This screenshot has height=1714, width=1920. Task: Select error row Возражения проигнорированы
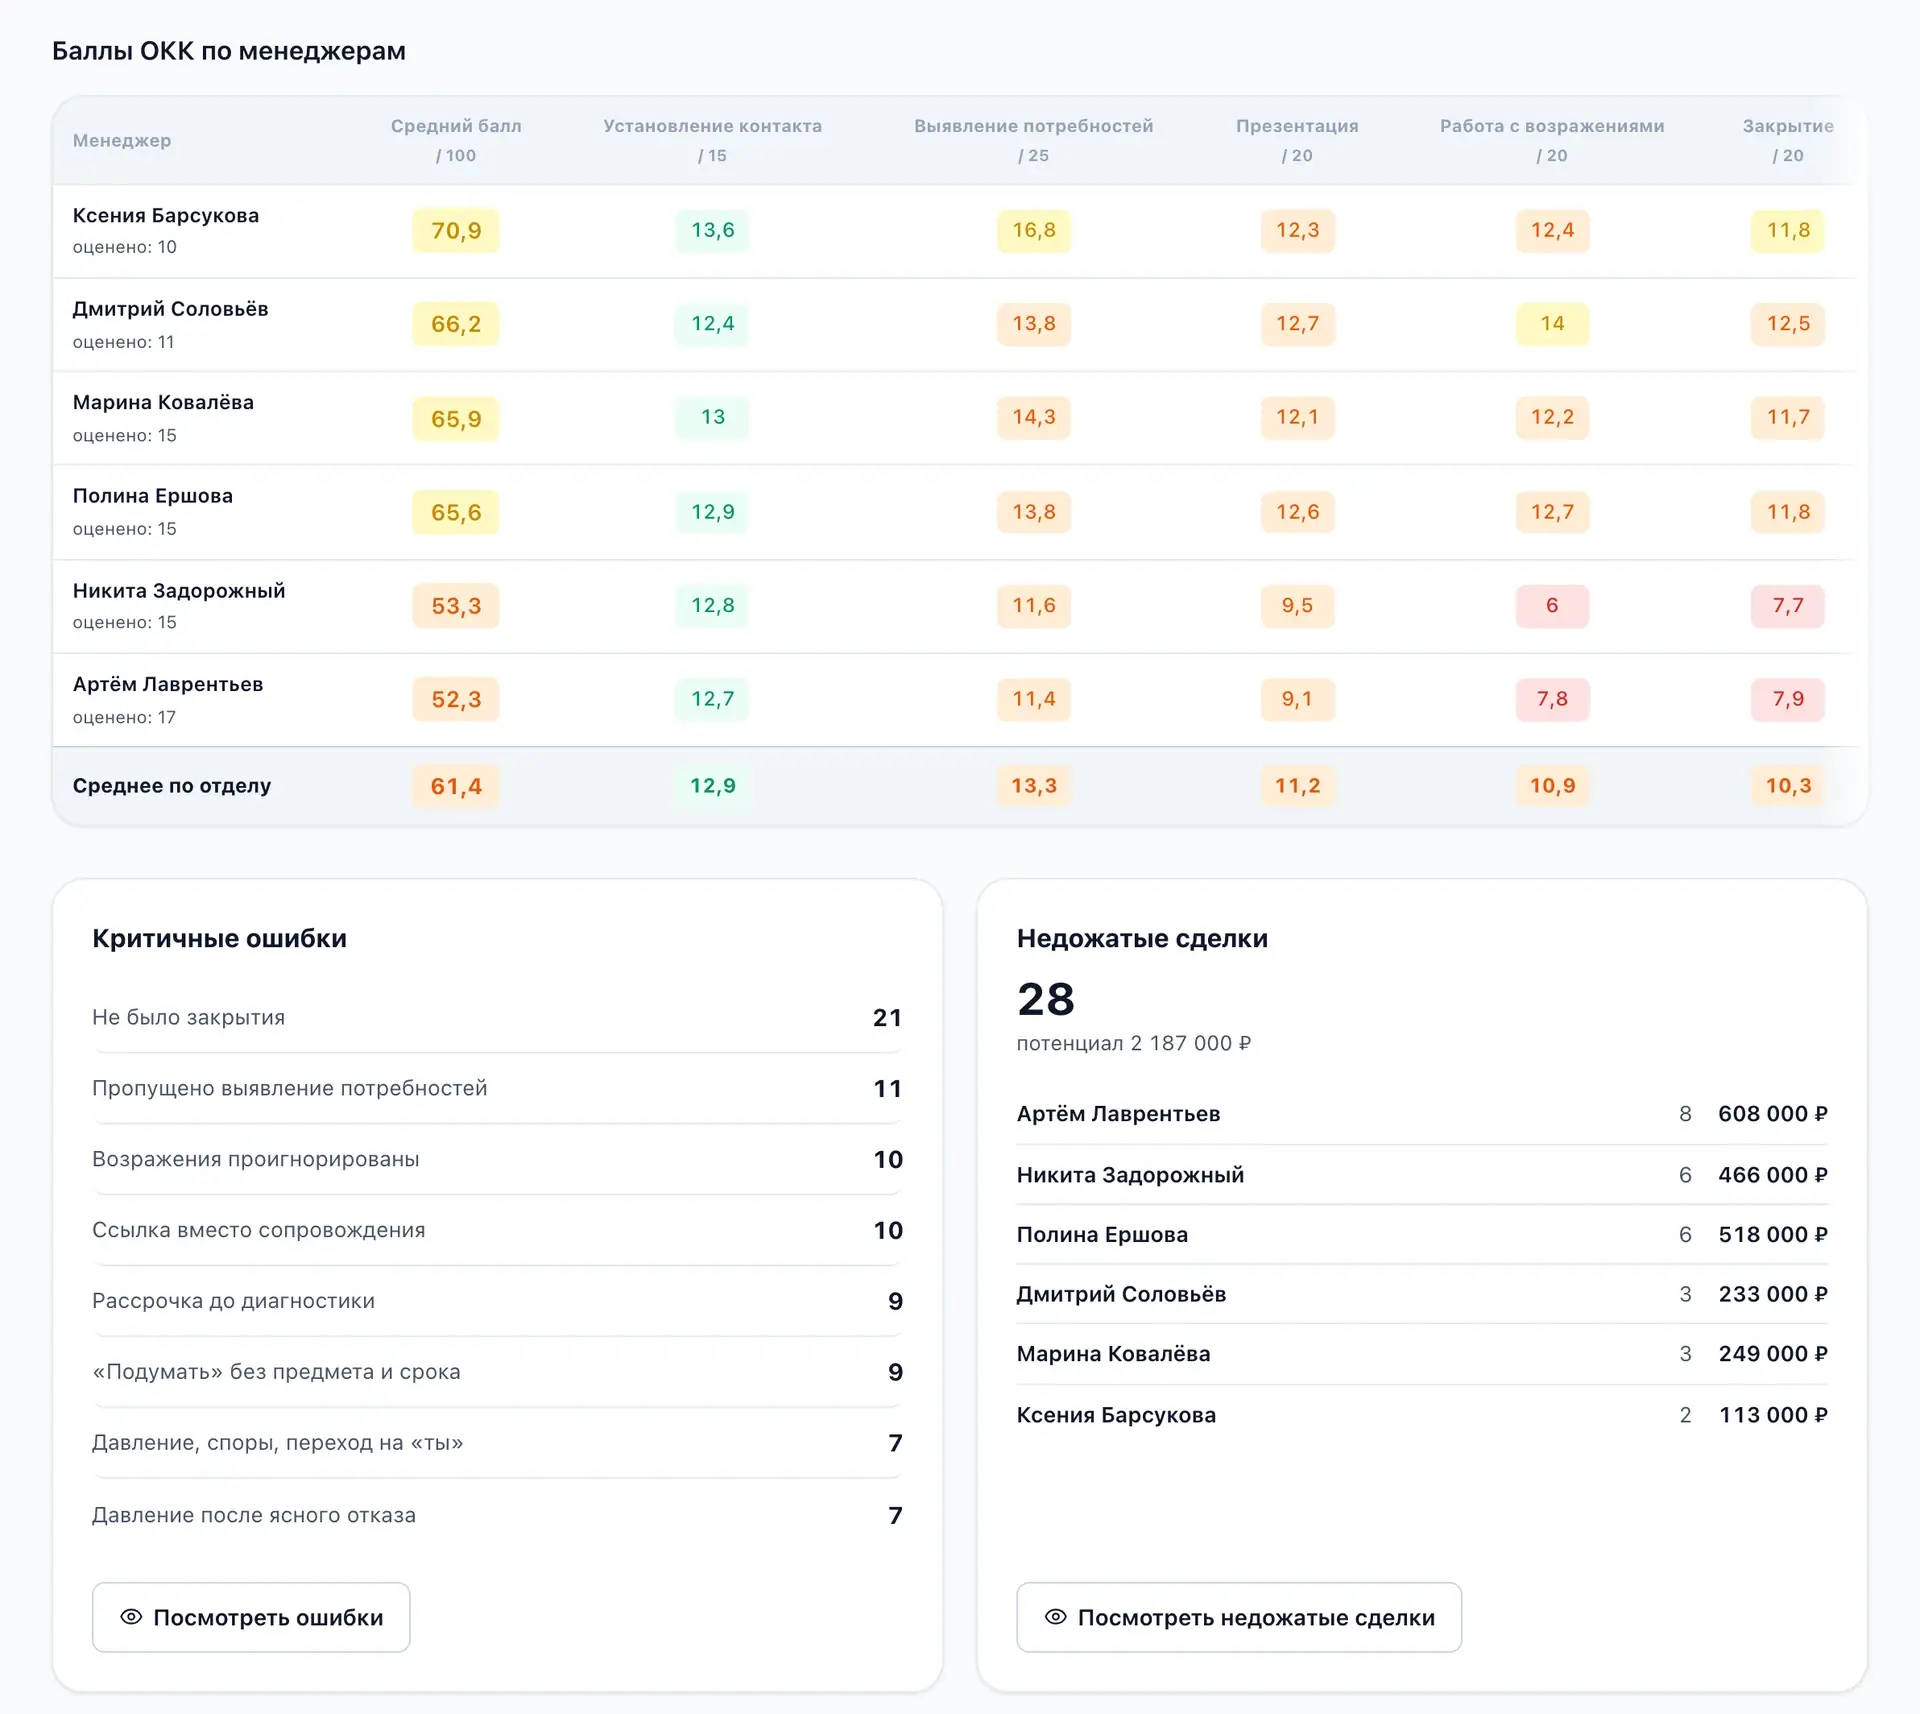497,1160
